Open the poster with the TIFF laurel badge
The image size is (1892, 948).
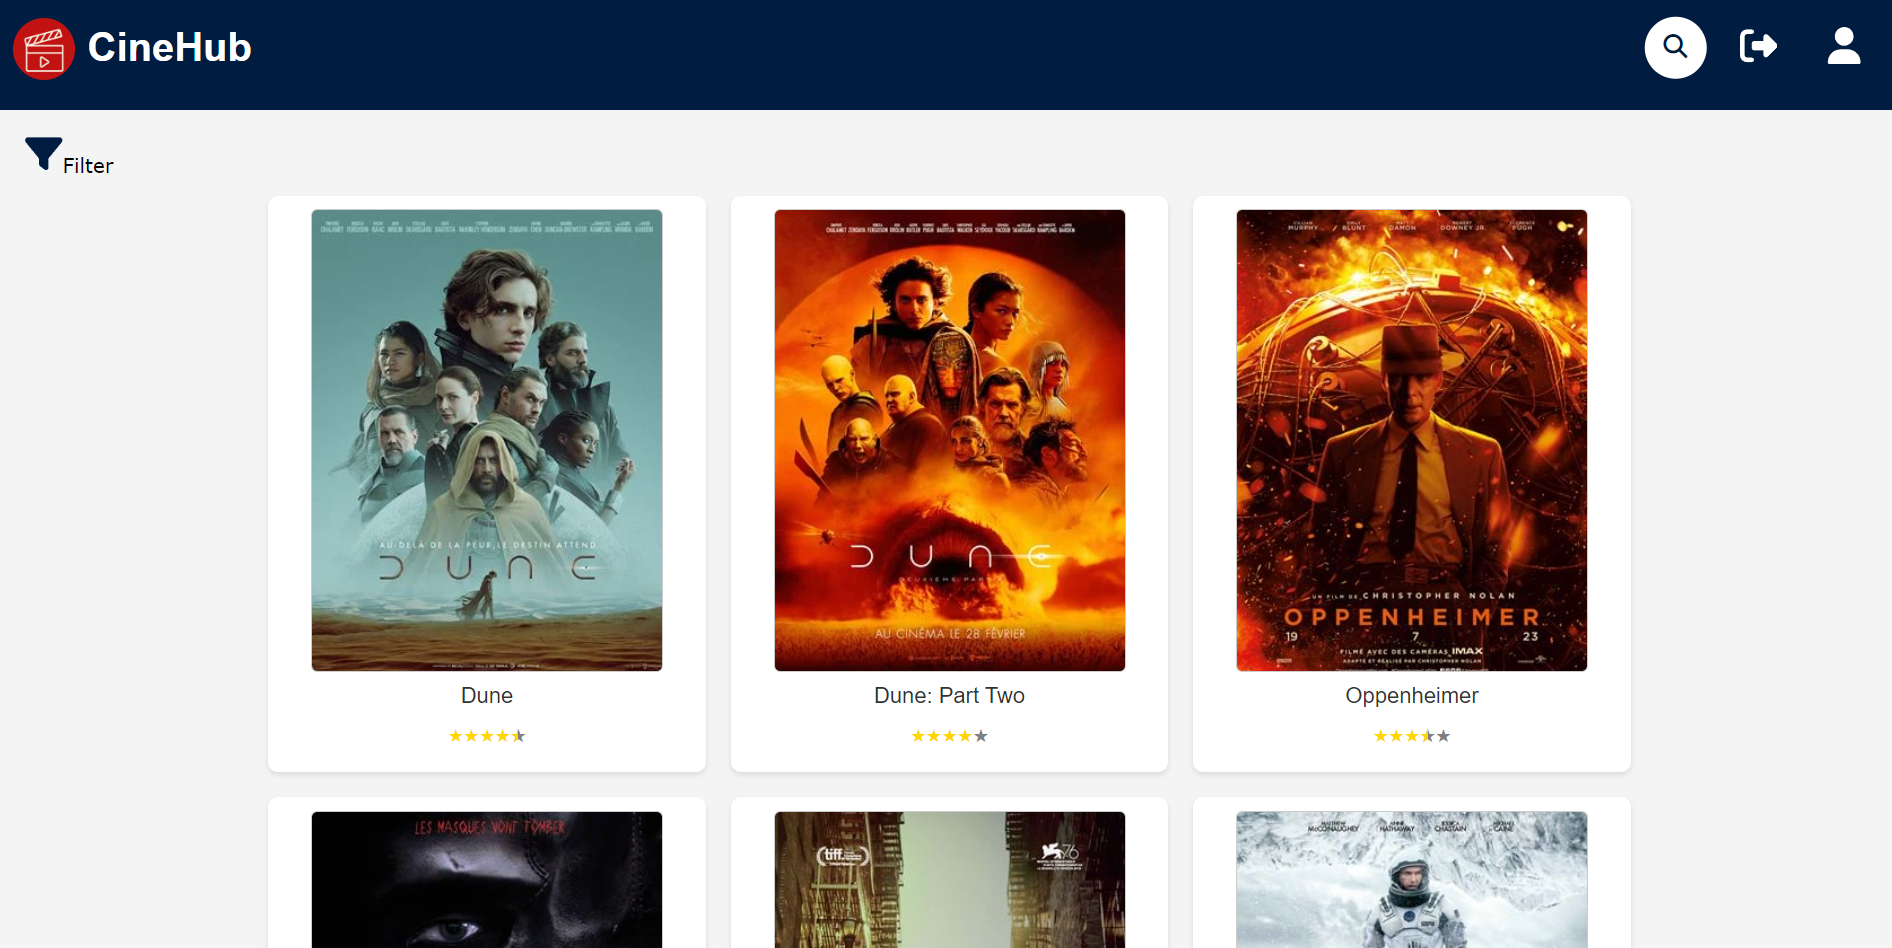(x=949, y=880)
